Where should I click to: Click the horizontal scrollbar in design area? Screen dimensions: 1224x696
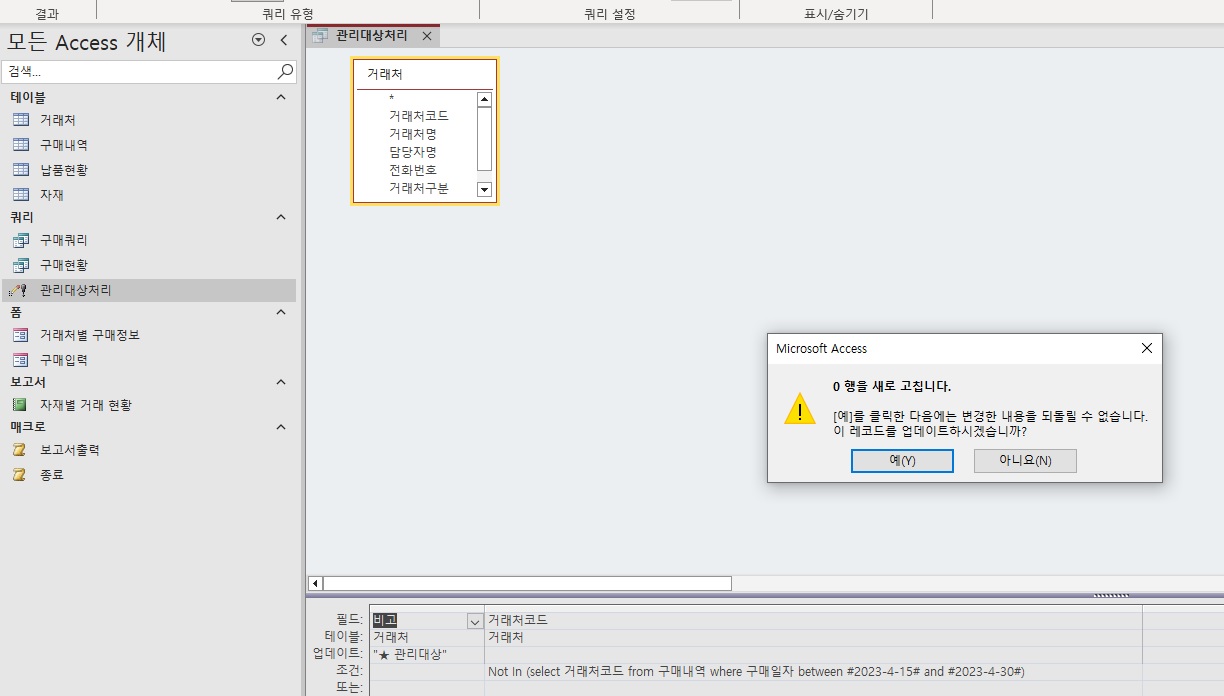[527, 583]
